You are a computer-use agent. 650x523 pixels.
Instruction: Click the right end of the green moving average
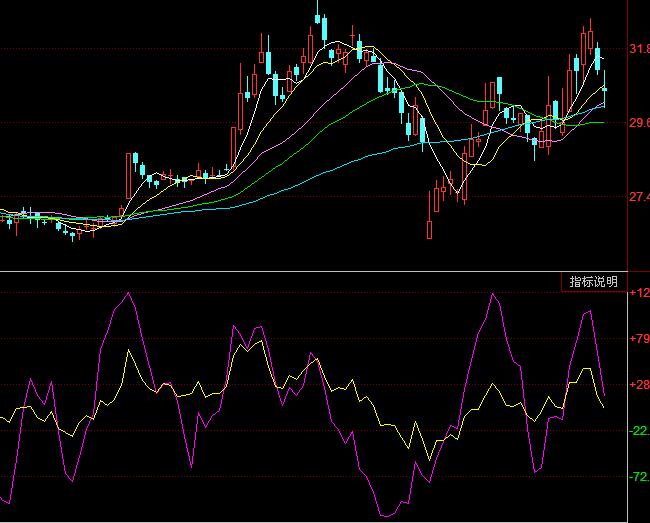coord(603,123)
